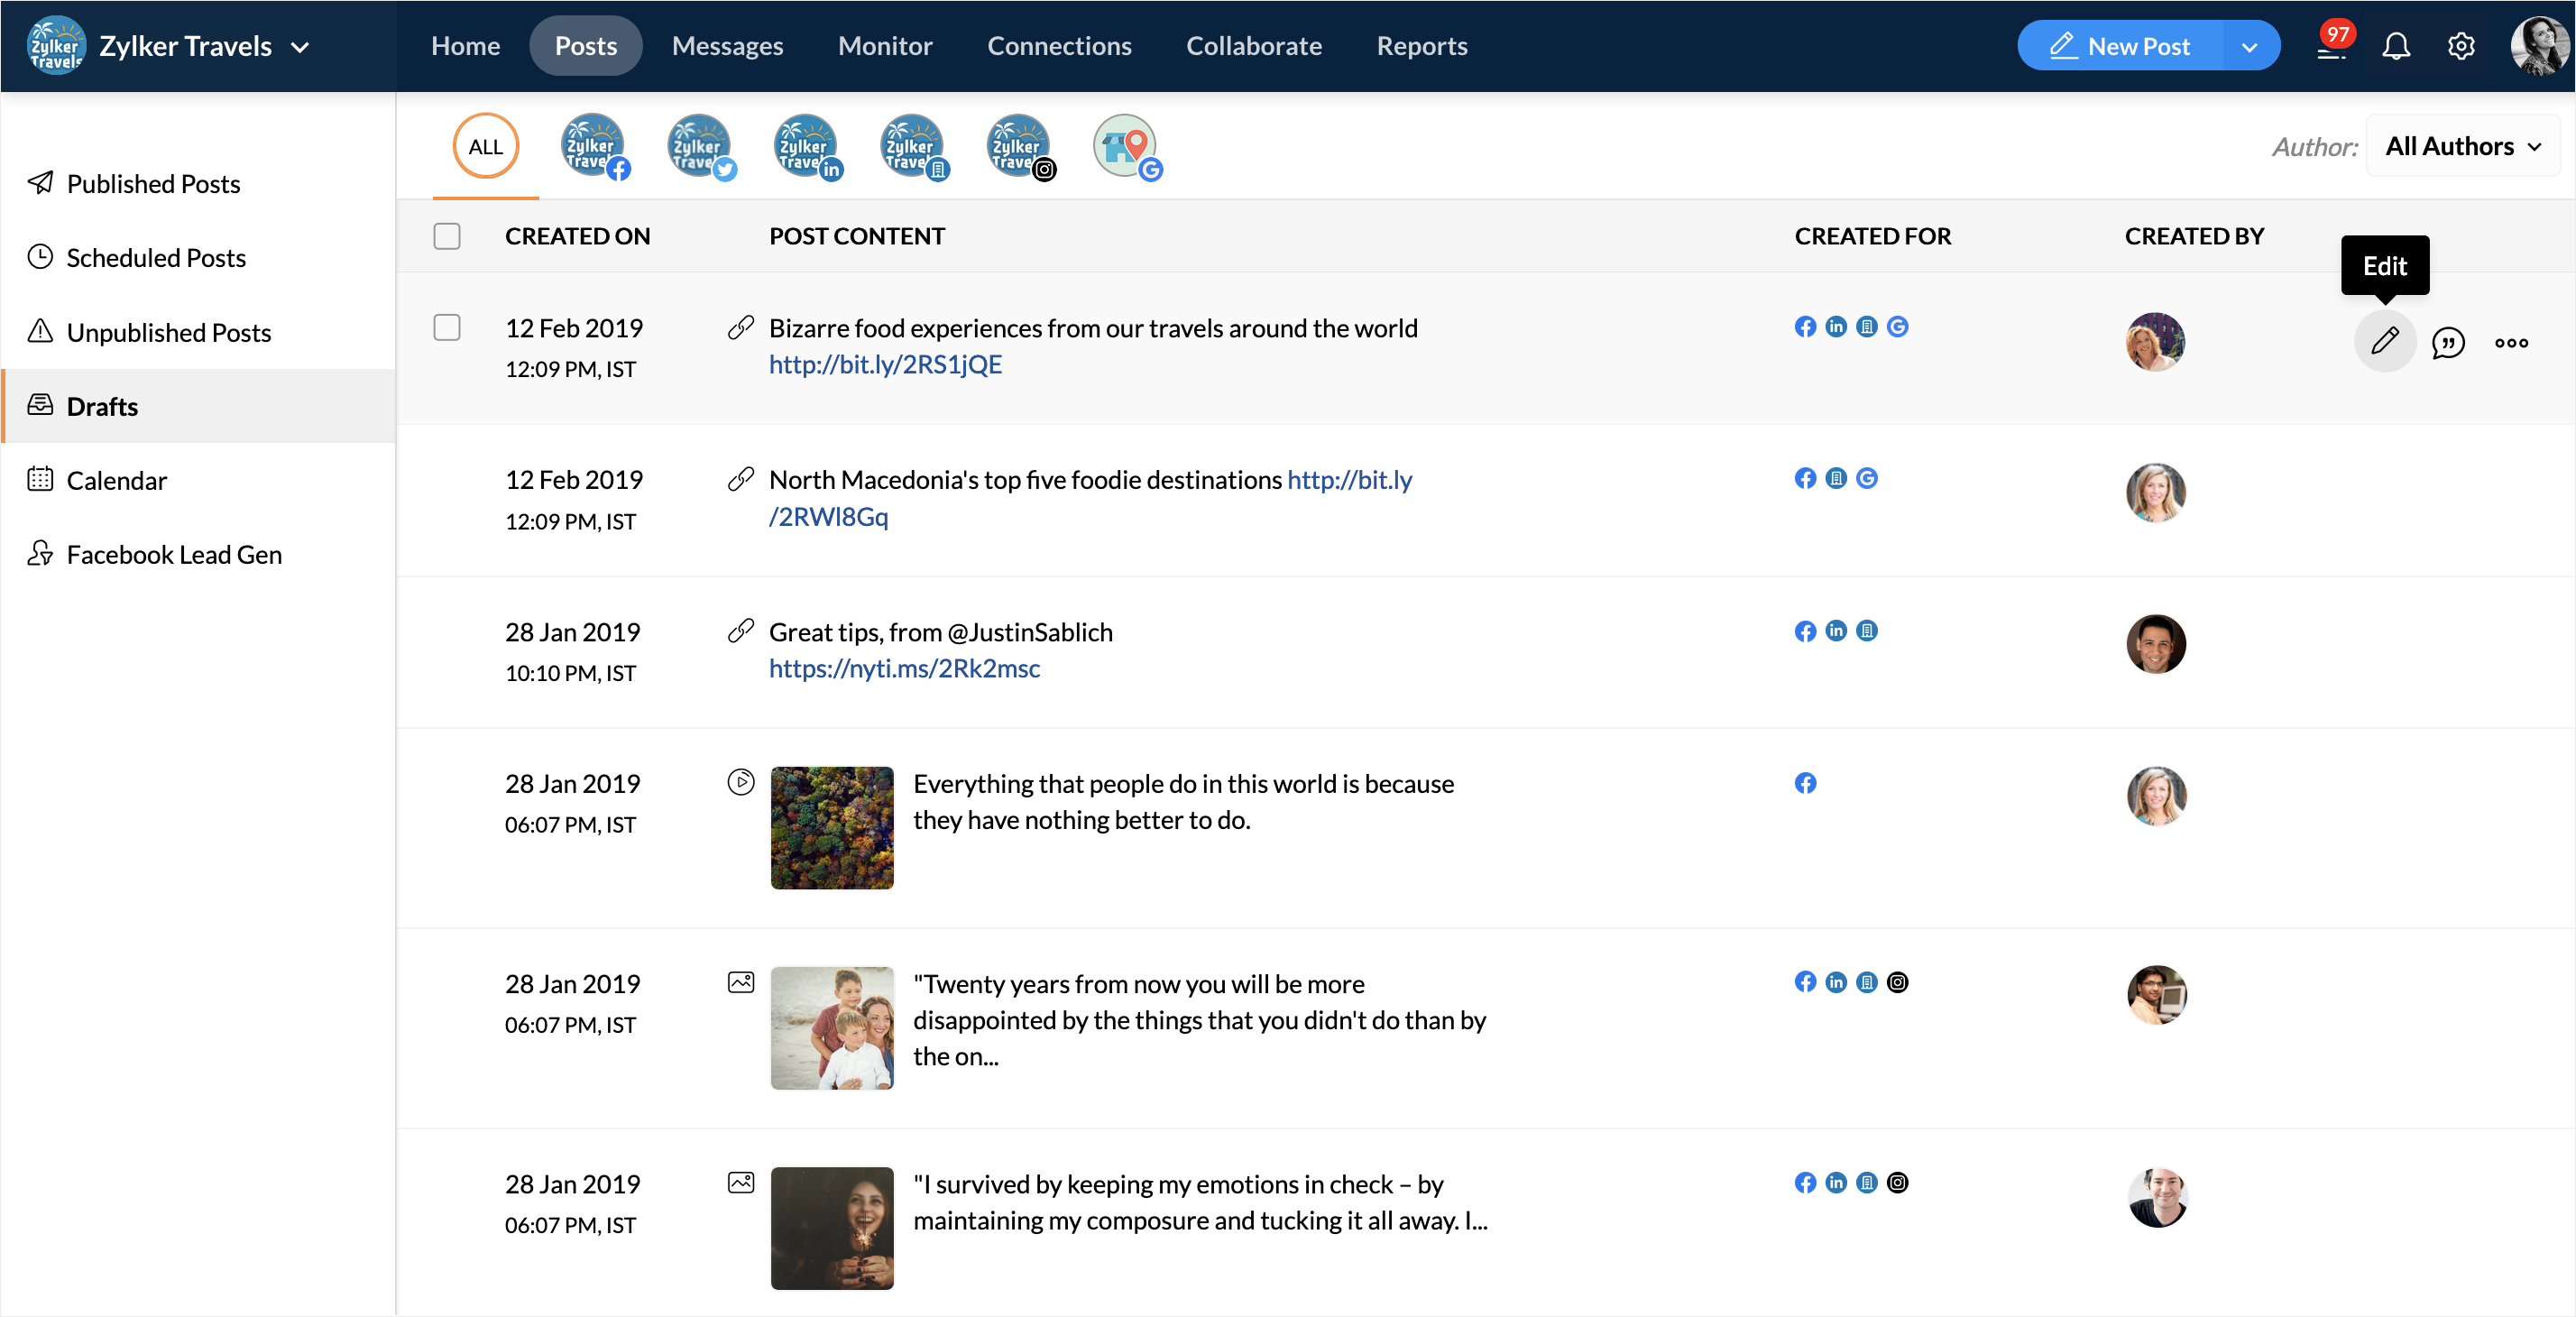Open the three-dots more options menu

(2511, 343)
